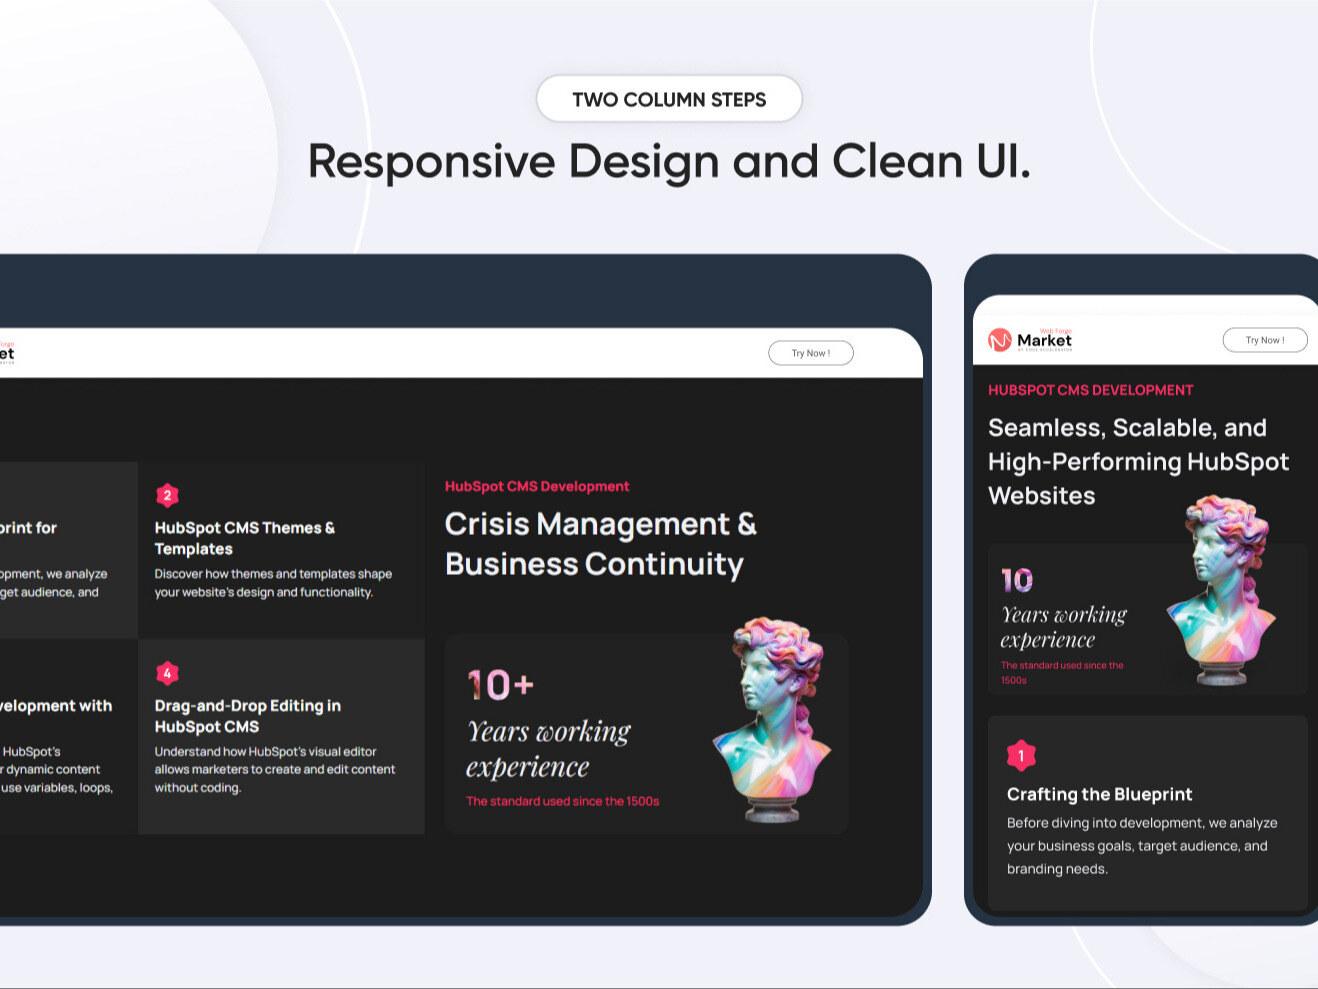The height and width of the screenshot is (989, 1318).
Task: Click the Seamless, Scalable HubSpot Websites headline
Action: (1138, 461)
